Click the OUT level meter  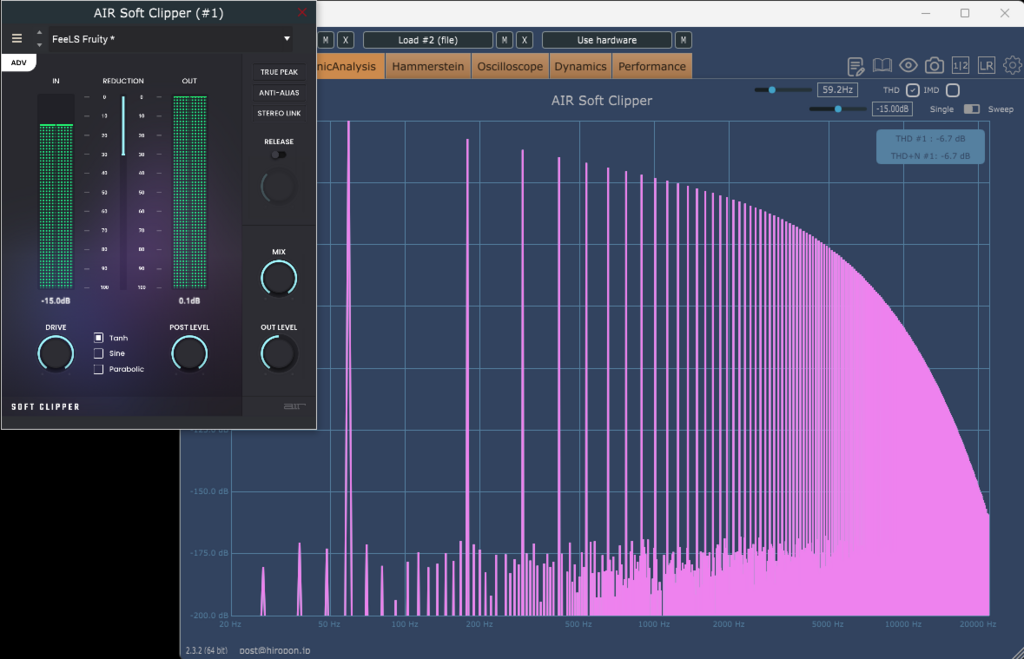click(x=189, y=191)
